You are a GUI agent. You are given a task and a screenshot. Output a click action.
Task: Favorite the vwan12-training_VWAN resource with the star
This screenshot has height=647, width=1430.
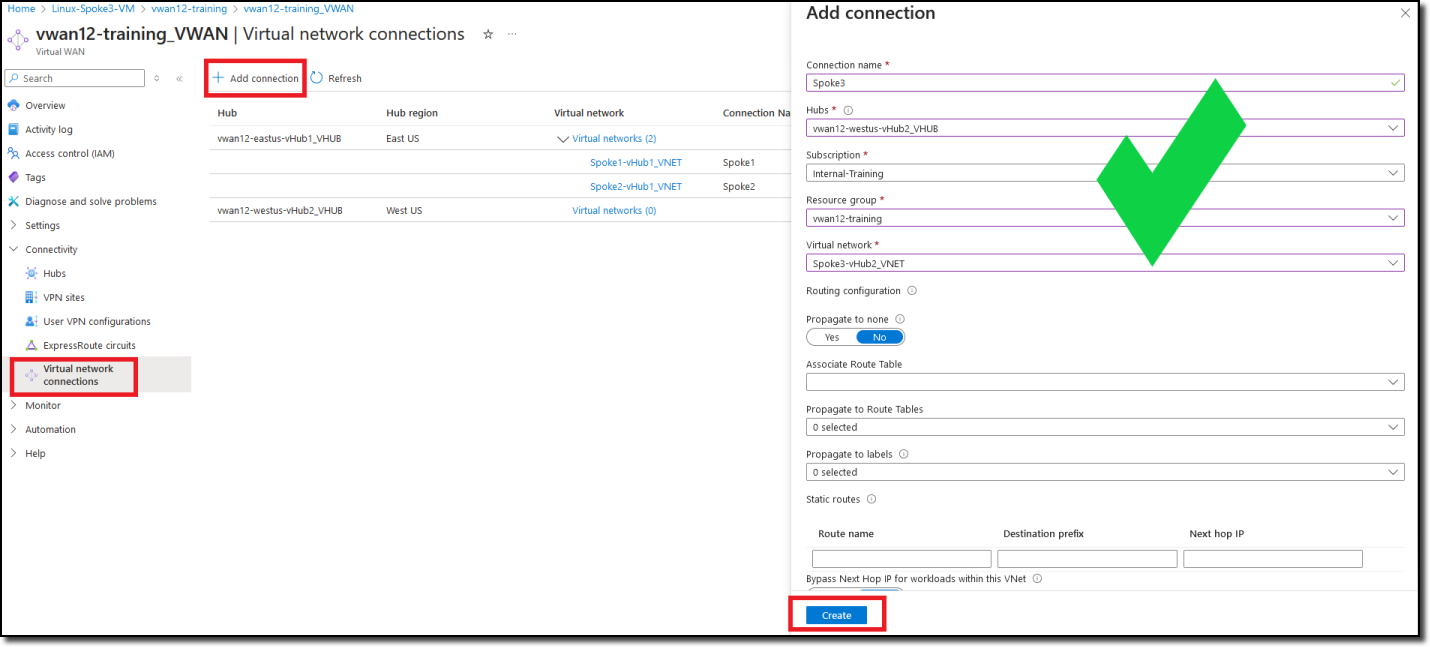click(x=488, y=34)
